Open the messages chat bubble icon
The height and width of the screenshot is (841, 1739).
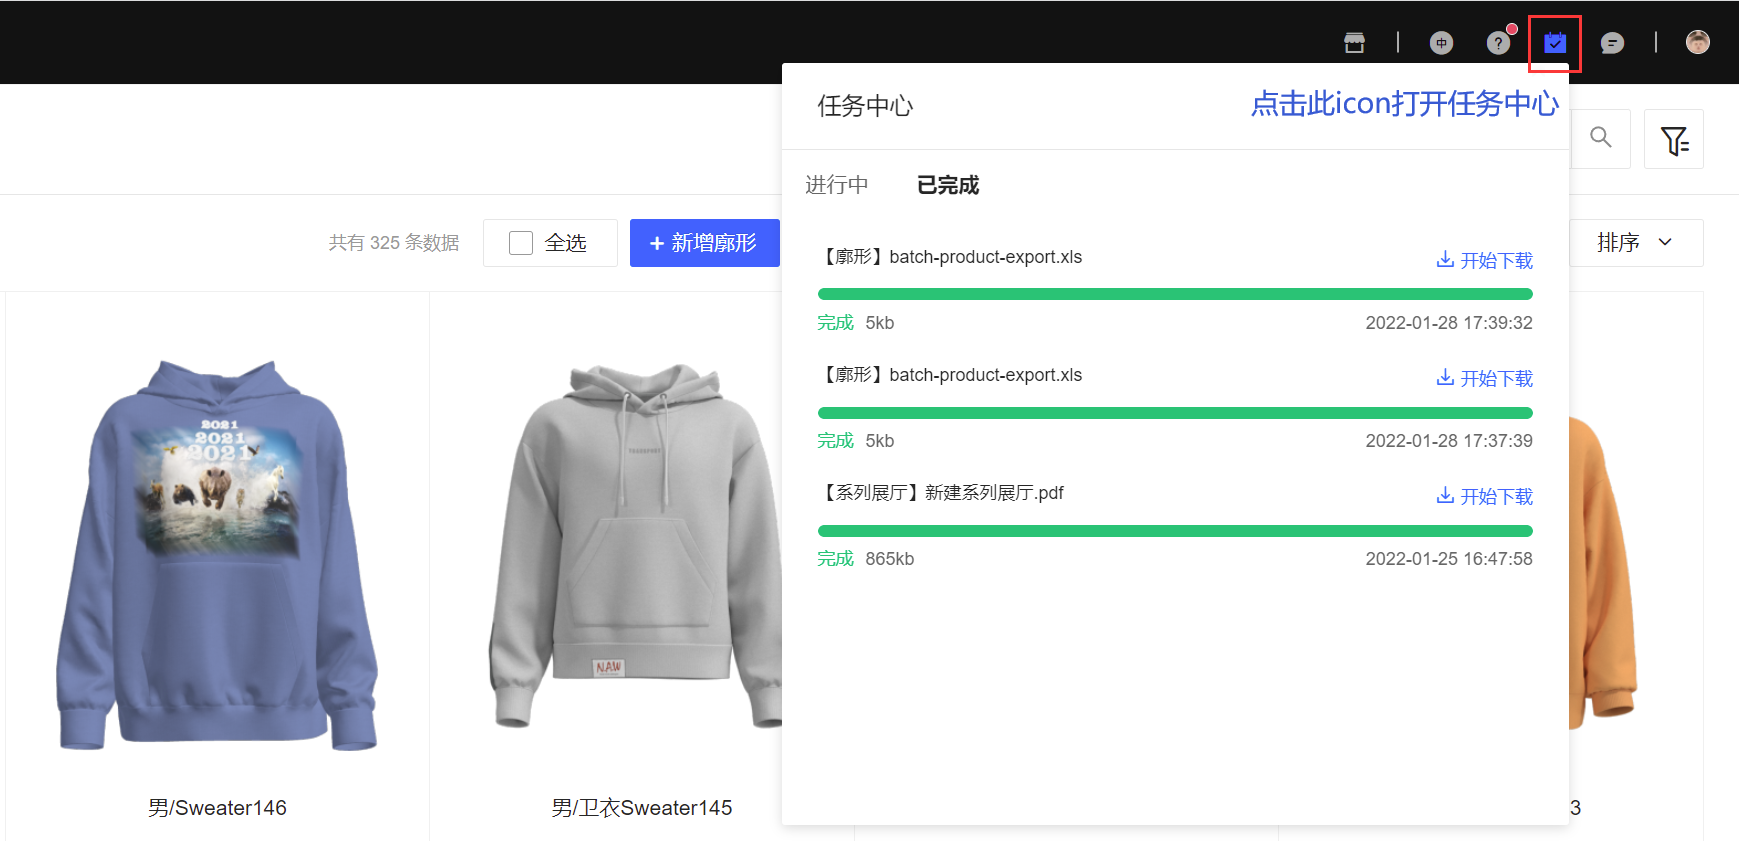[x=1612, y=43]
